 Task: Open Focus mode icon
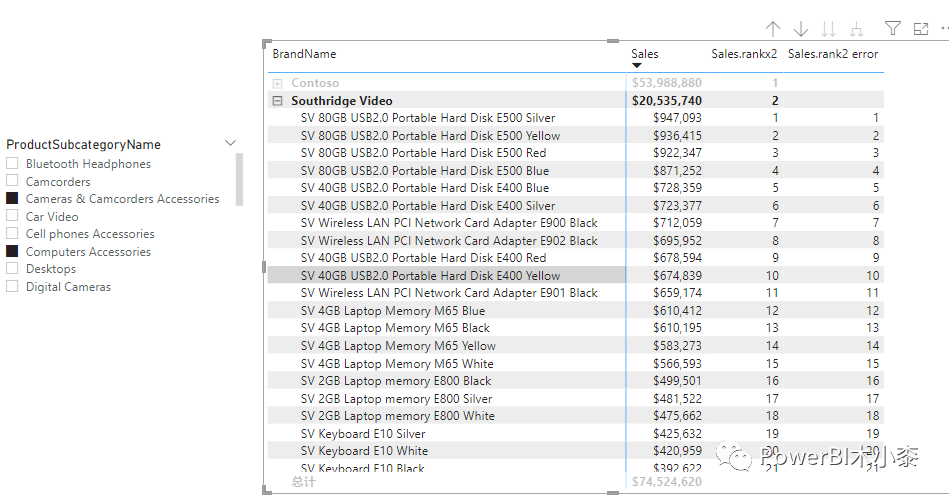point(921,28)
